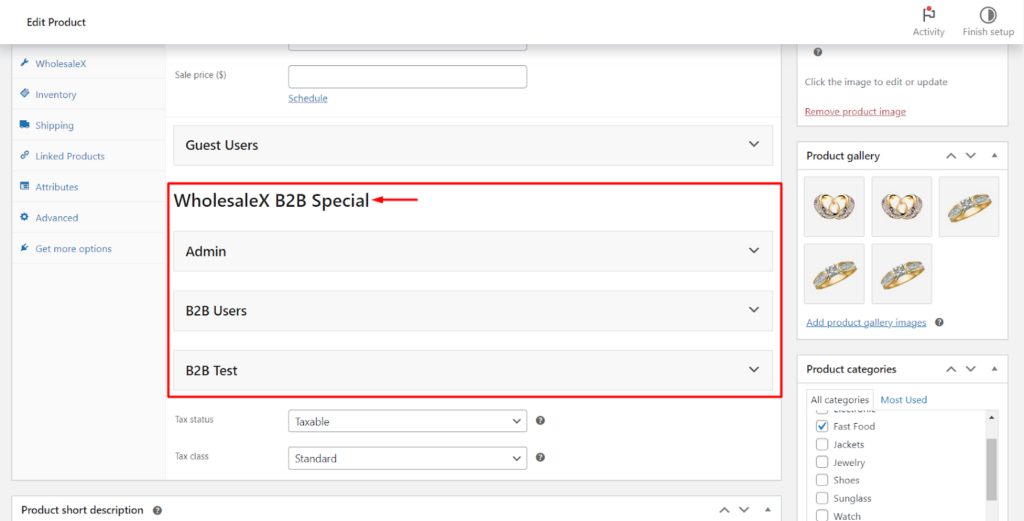This screenshot has height=521, width=1024.
Task: Click help icon beside Add product gallery images
Action: click(x=939, y=322)
